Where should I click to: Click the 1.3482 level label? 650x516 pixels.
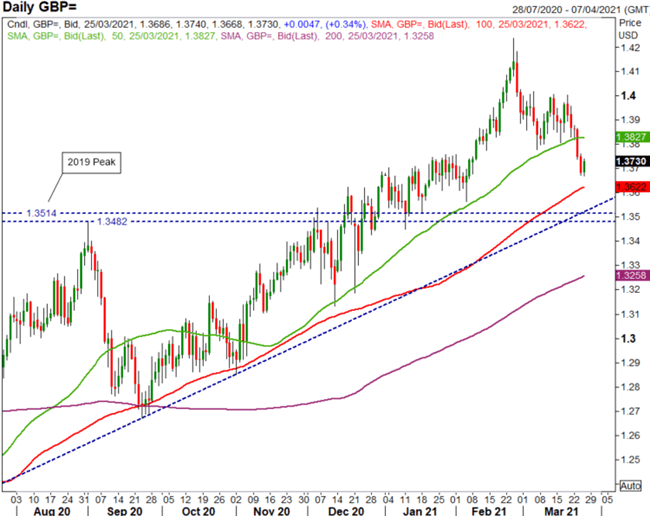click(112, 222)
